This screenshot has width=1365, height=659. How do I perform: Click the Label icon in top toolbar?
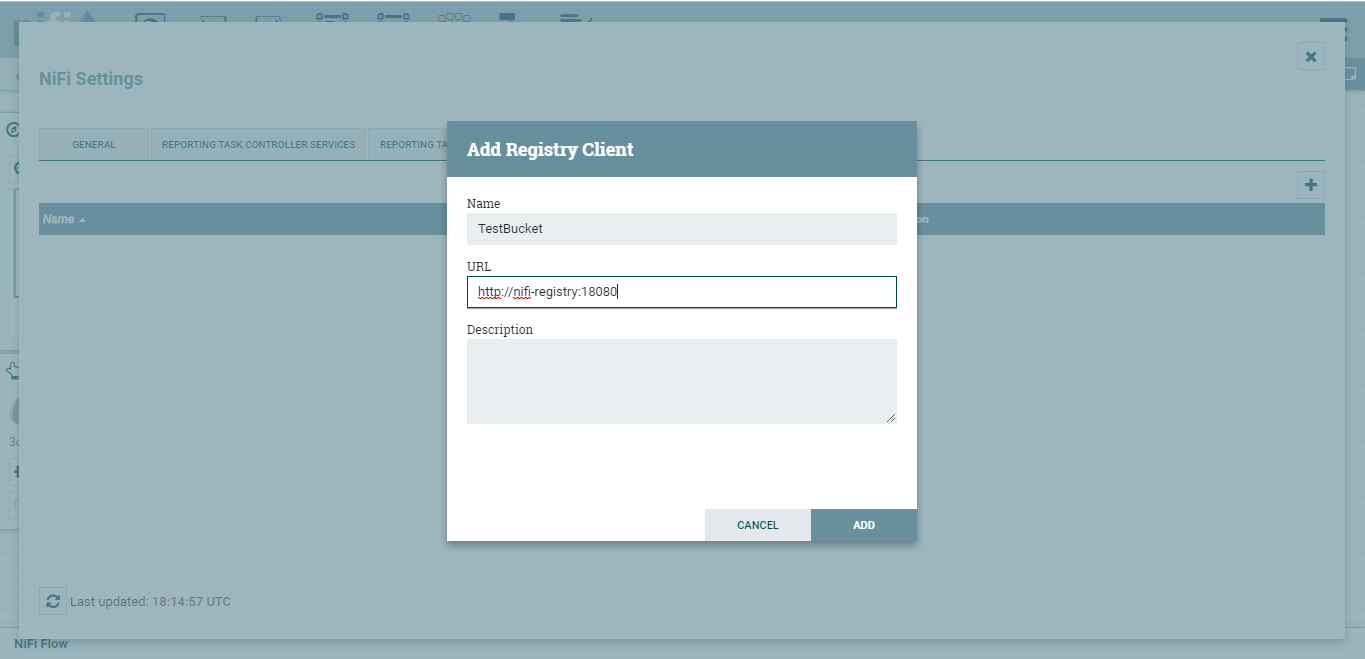tap(572, 17)
